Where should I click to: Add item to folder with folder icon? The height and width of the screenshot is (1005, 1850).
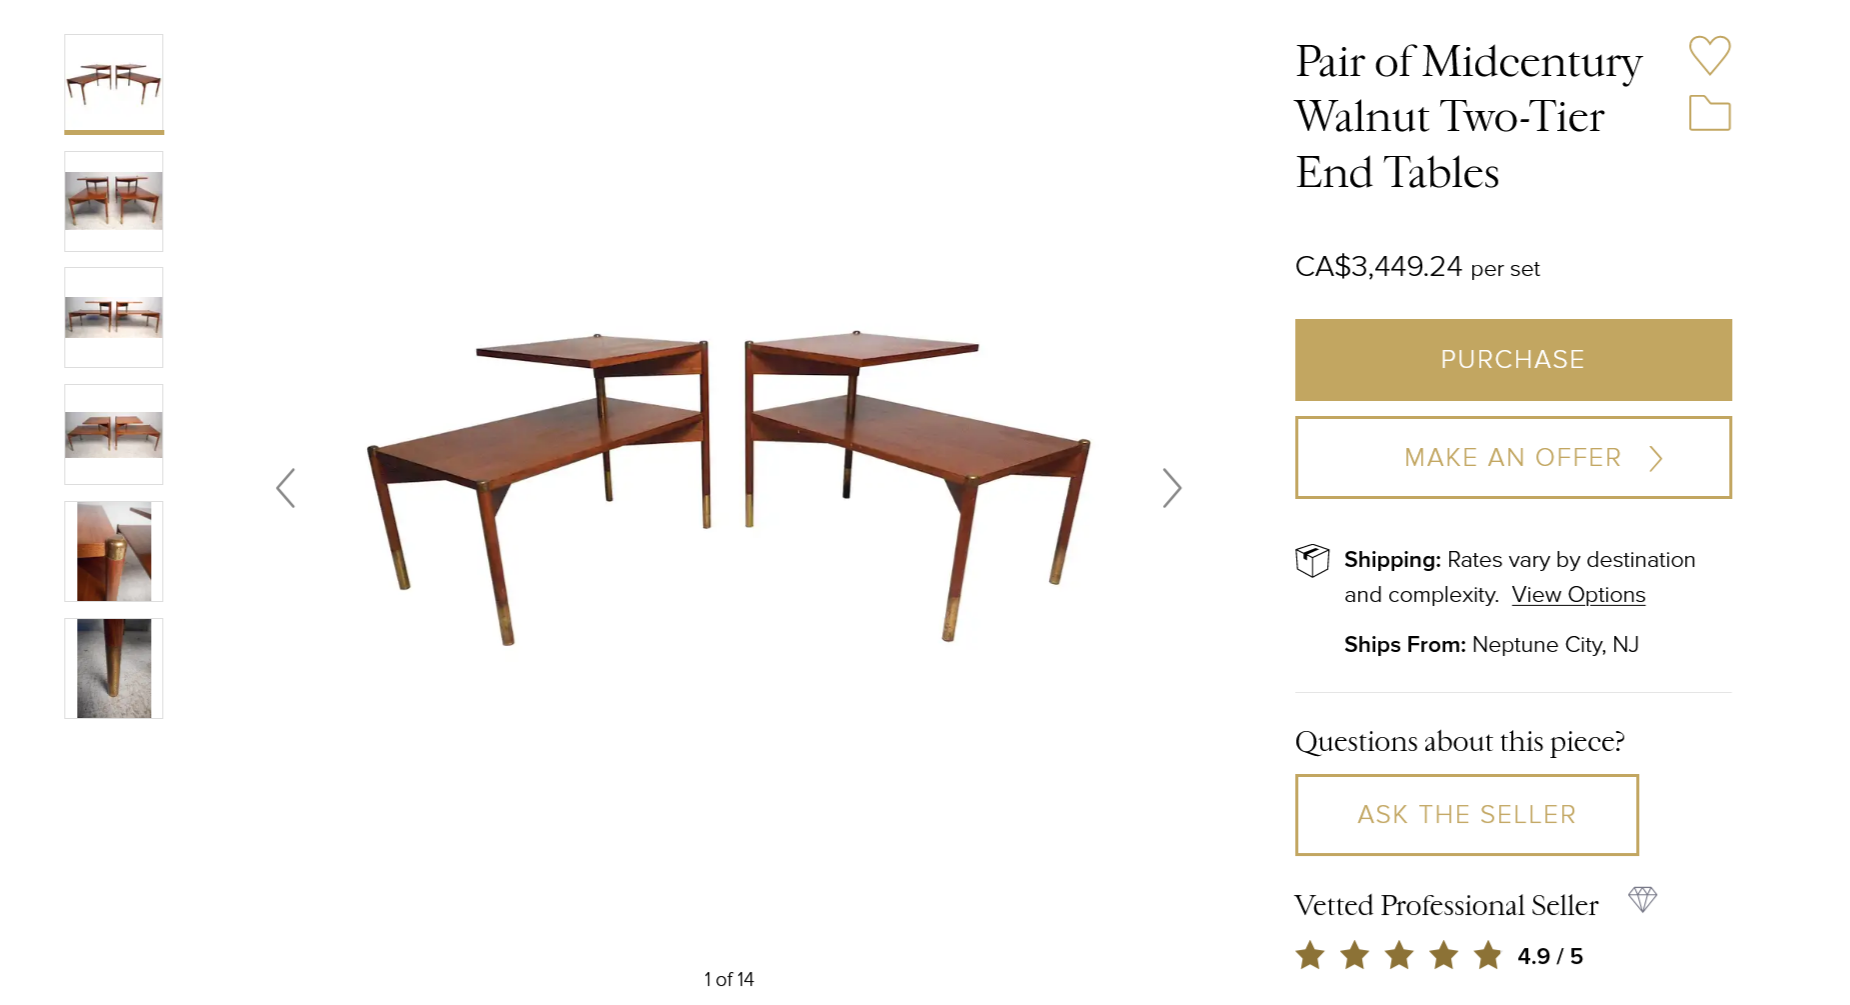[x=1709, y=114]
